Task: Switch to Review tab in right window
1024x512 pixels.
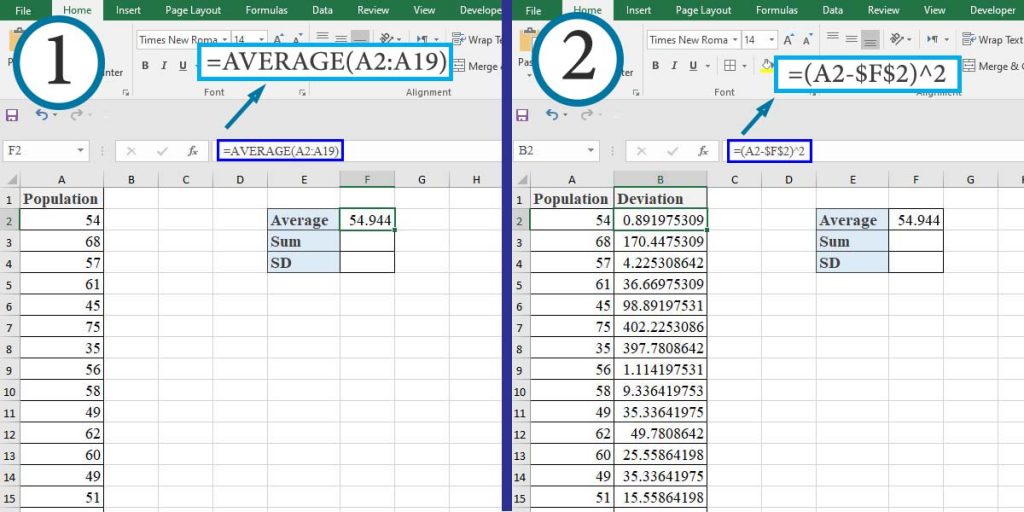Action: pos(883,10)
